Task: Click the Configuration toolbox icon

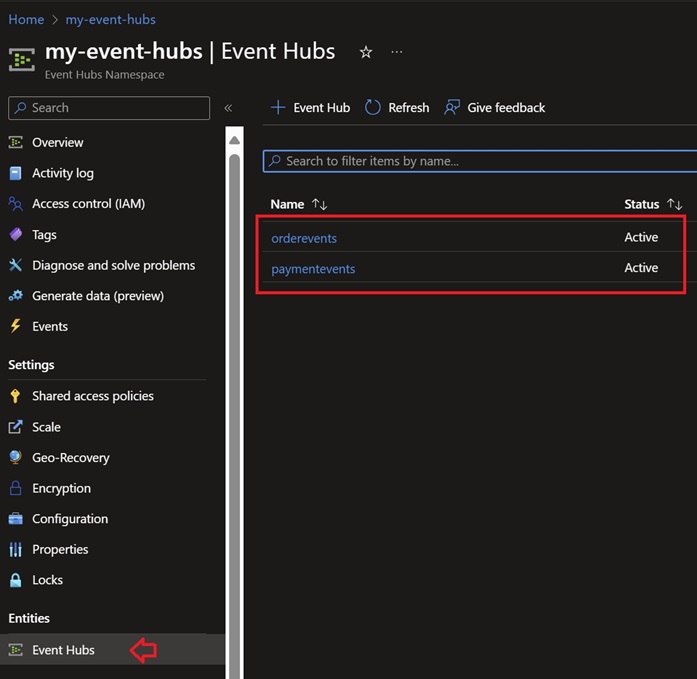Action: 16,519
